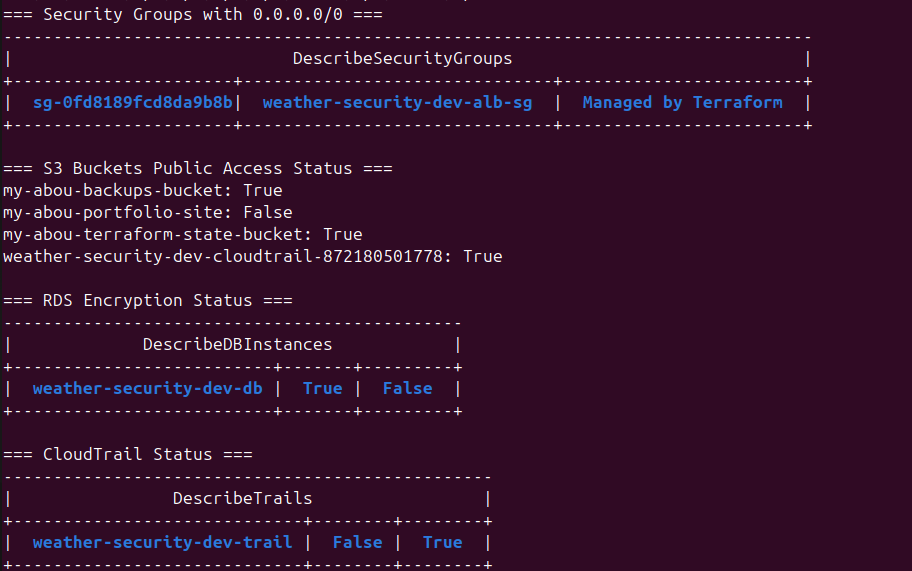The width and height of the screenshot is (912, 571).
Task: Select the weather-security-dev-db instance name
Action: click(x=148, y=388)
